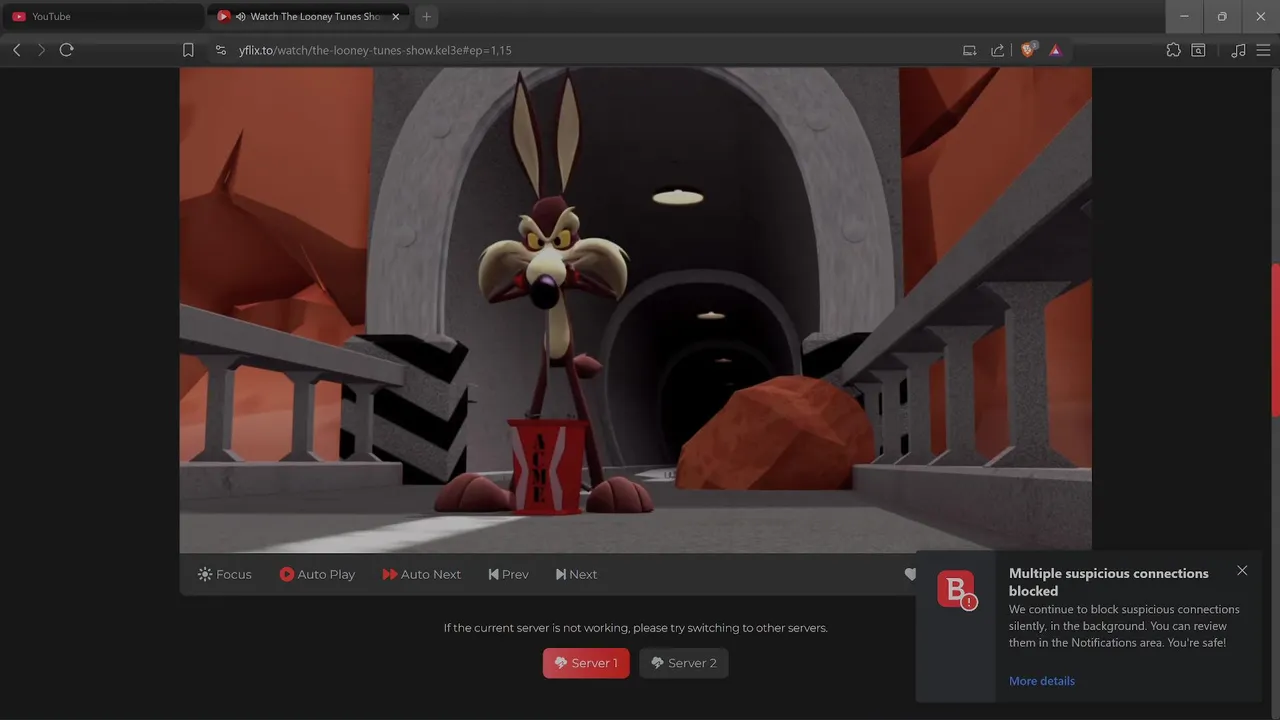This screenshot has height=720, width=1280.
Task: Reload the yflix page
Action: coord(67,50)
